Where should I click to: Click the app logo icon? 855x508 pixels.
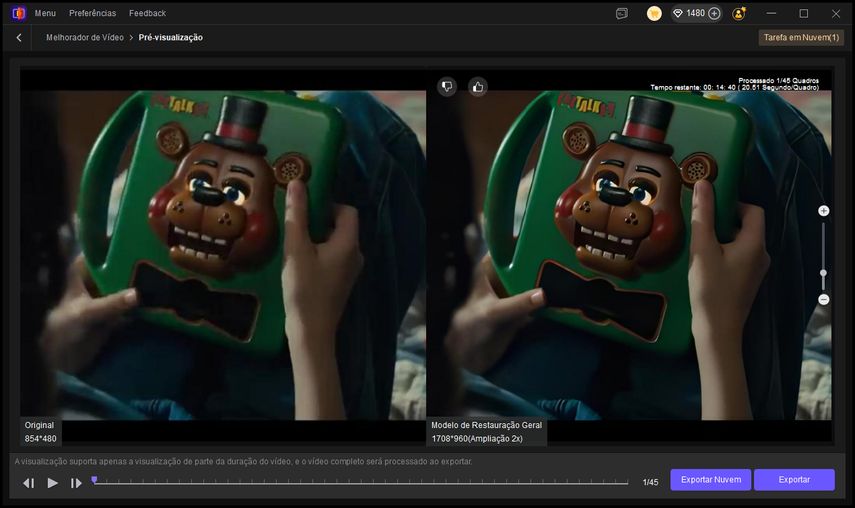click(x=19, y=13)
